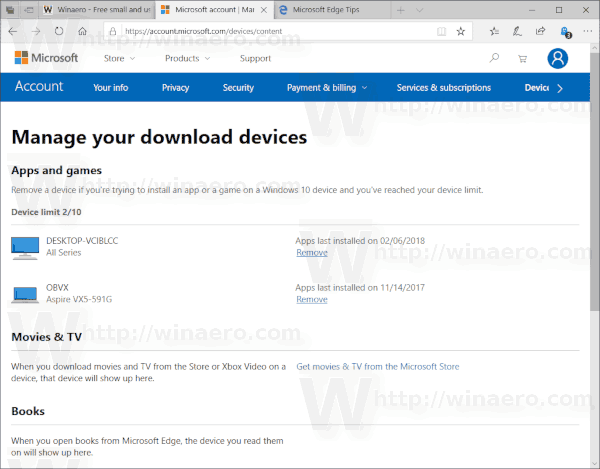Image resolution: width=600 pixels, height=469 pixels.
Task: Open the extension icon with badge 3
Action: 565,32
